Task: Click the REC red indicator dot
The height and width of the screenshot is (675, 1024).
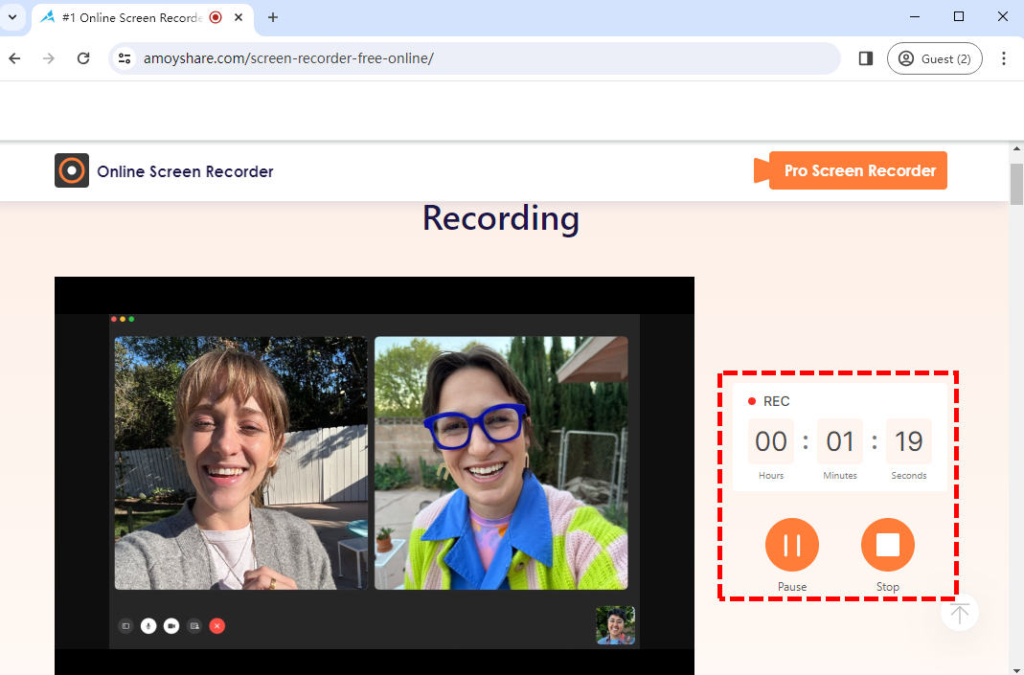Action: click(752, 400)
